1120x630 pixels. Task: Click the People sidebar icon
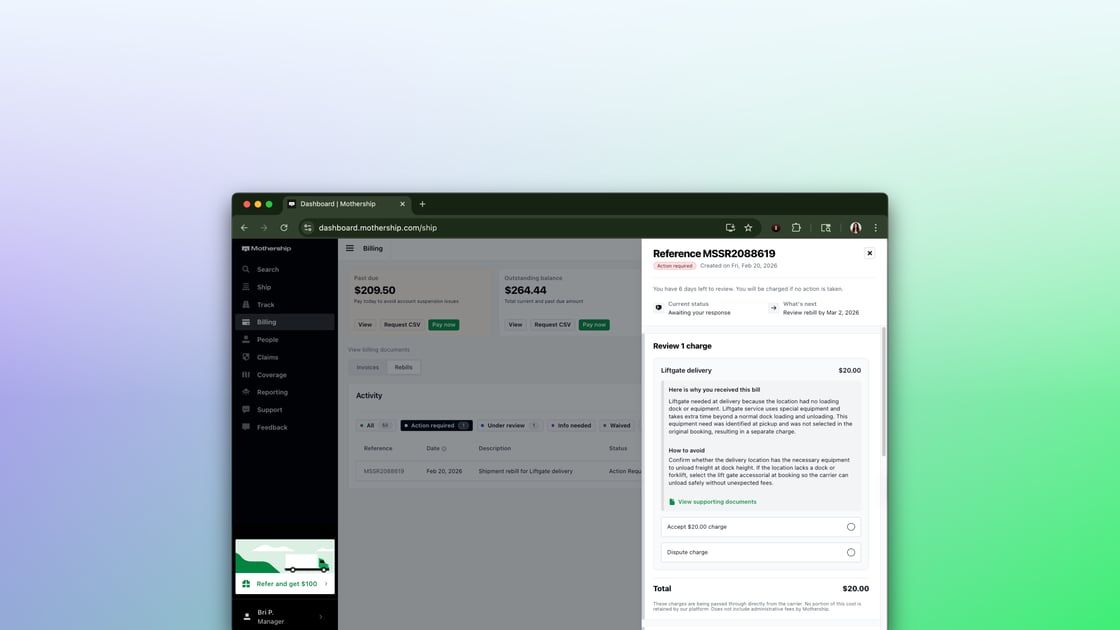tap(245, 339)
